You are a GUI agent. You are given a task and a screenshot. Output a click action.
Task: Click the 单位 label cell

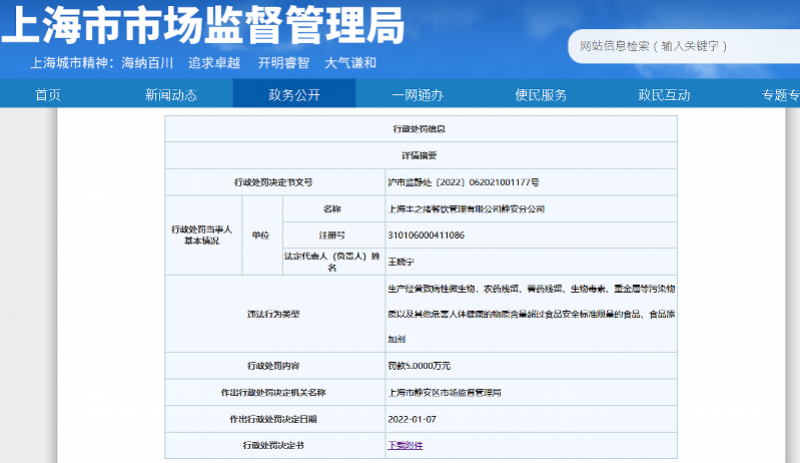coord(262,235)
